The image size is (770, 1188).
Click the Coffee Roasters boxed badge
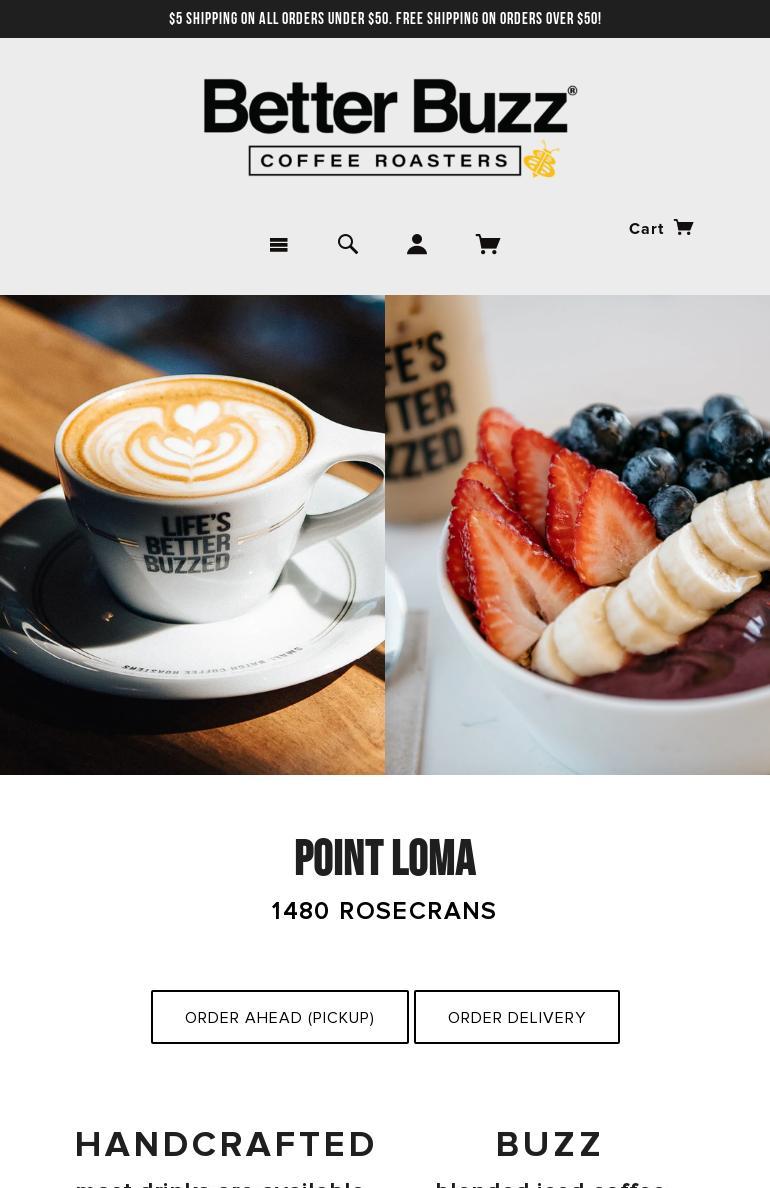(x=385, y=161)
